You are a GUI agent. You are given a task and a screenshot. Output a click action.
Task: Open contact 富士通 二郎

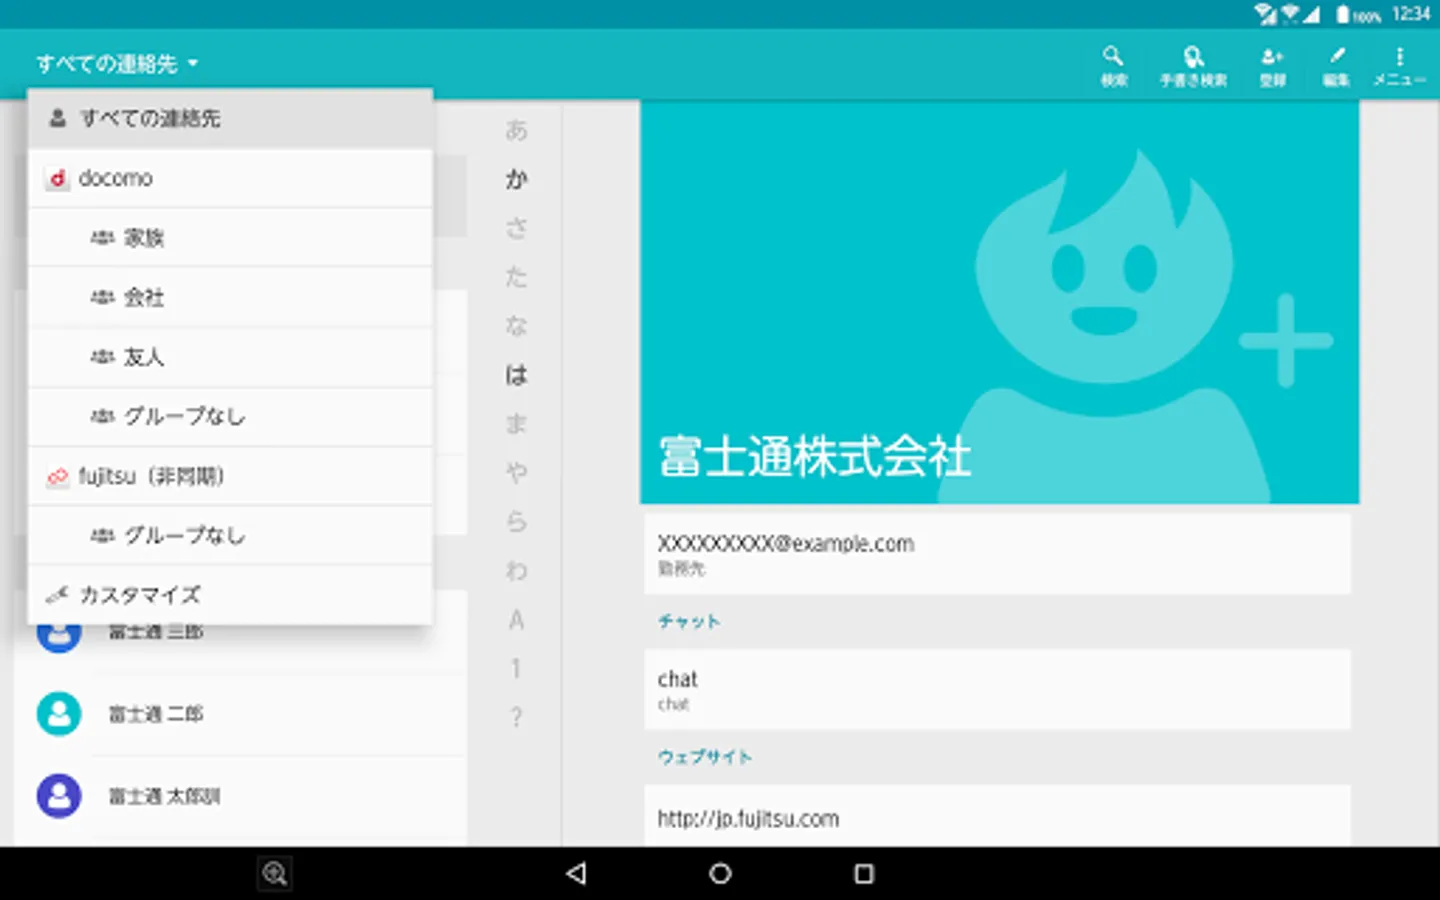point(240,714)
